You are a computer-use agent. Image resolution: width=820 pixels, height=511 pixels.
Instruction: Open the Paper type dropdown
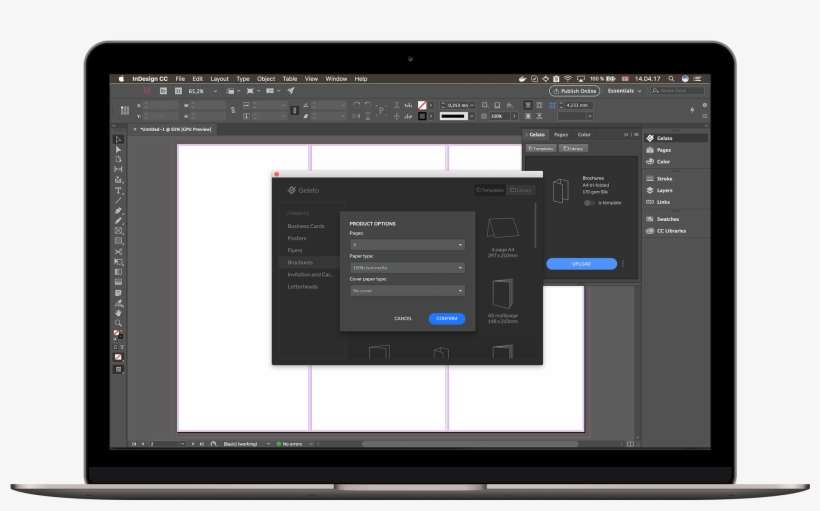[406, 268]
